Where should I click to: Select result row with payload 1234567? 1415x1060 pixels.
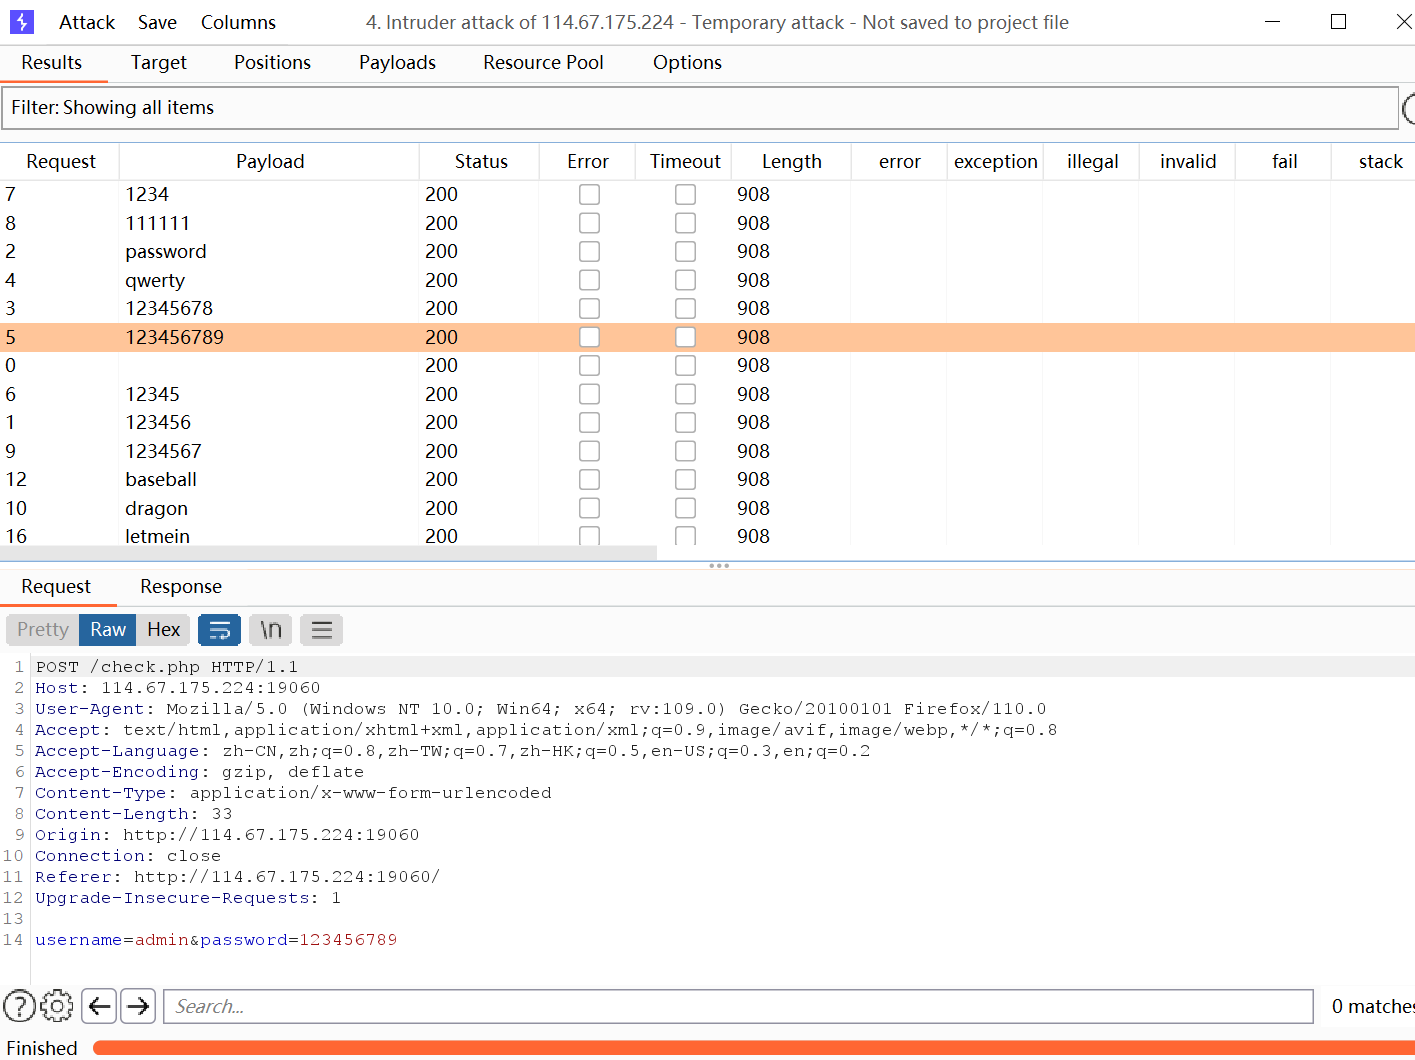tap(707, 451)
